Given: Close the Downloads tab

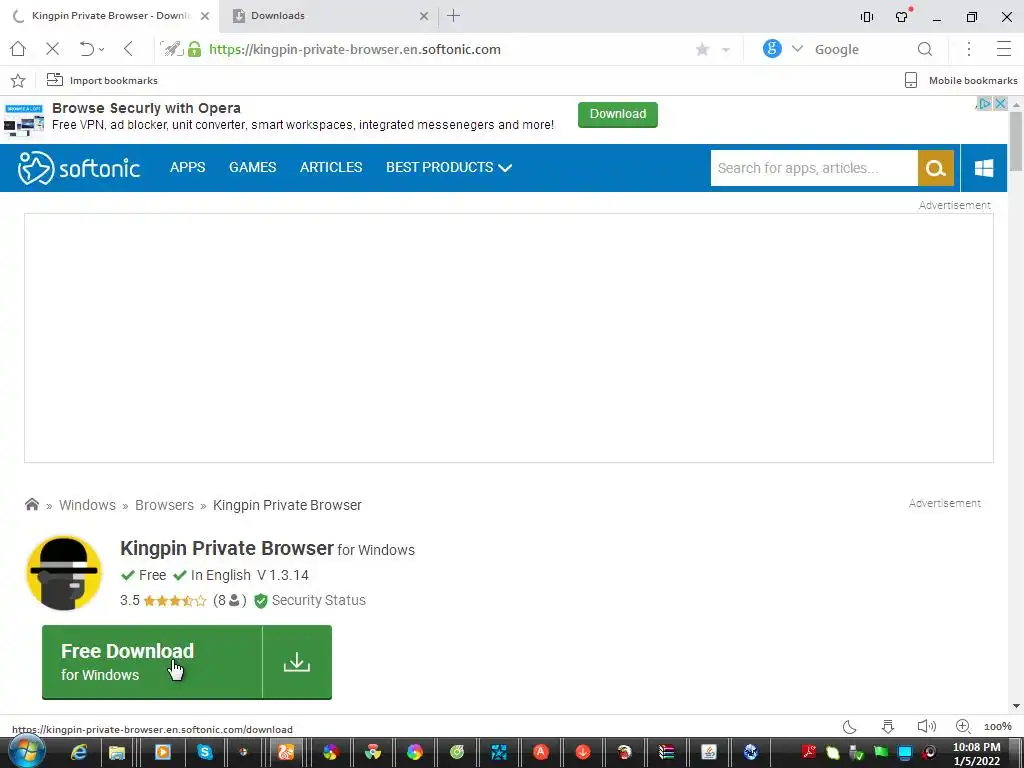Looking at the screenshot, I should (x=424, y=16).
